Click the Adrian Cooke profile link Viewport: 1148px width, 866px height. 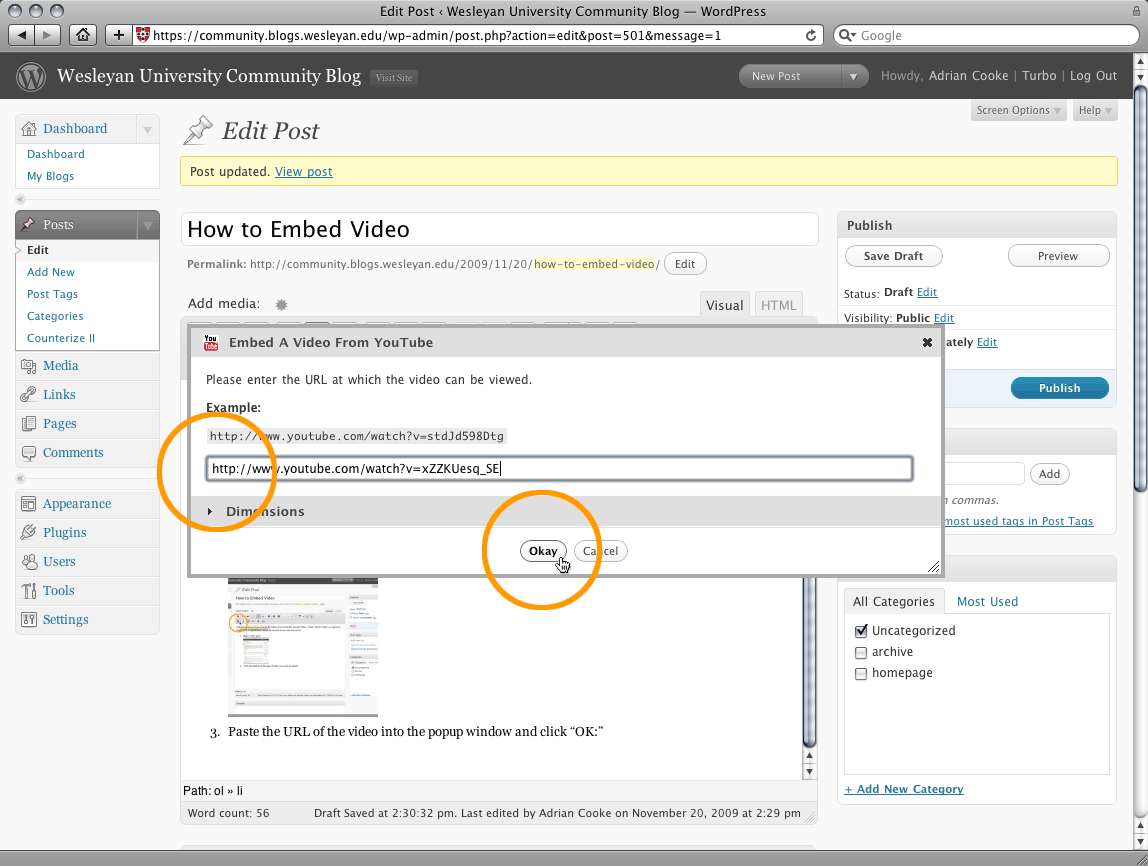point(968,76)
